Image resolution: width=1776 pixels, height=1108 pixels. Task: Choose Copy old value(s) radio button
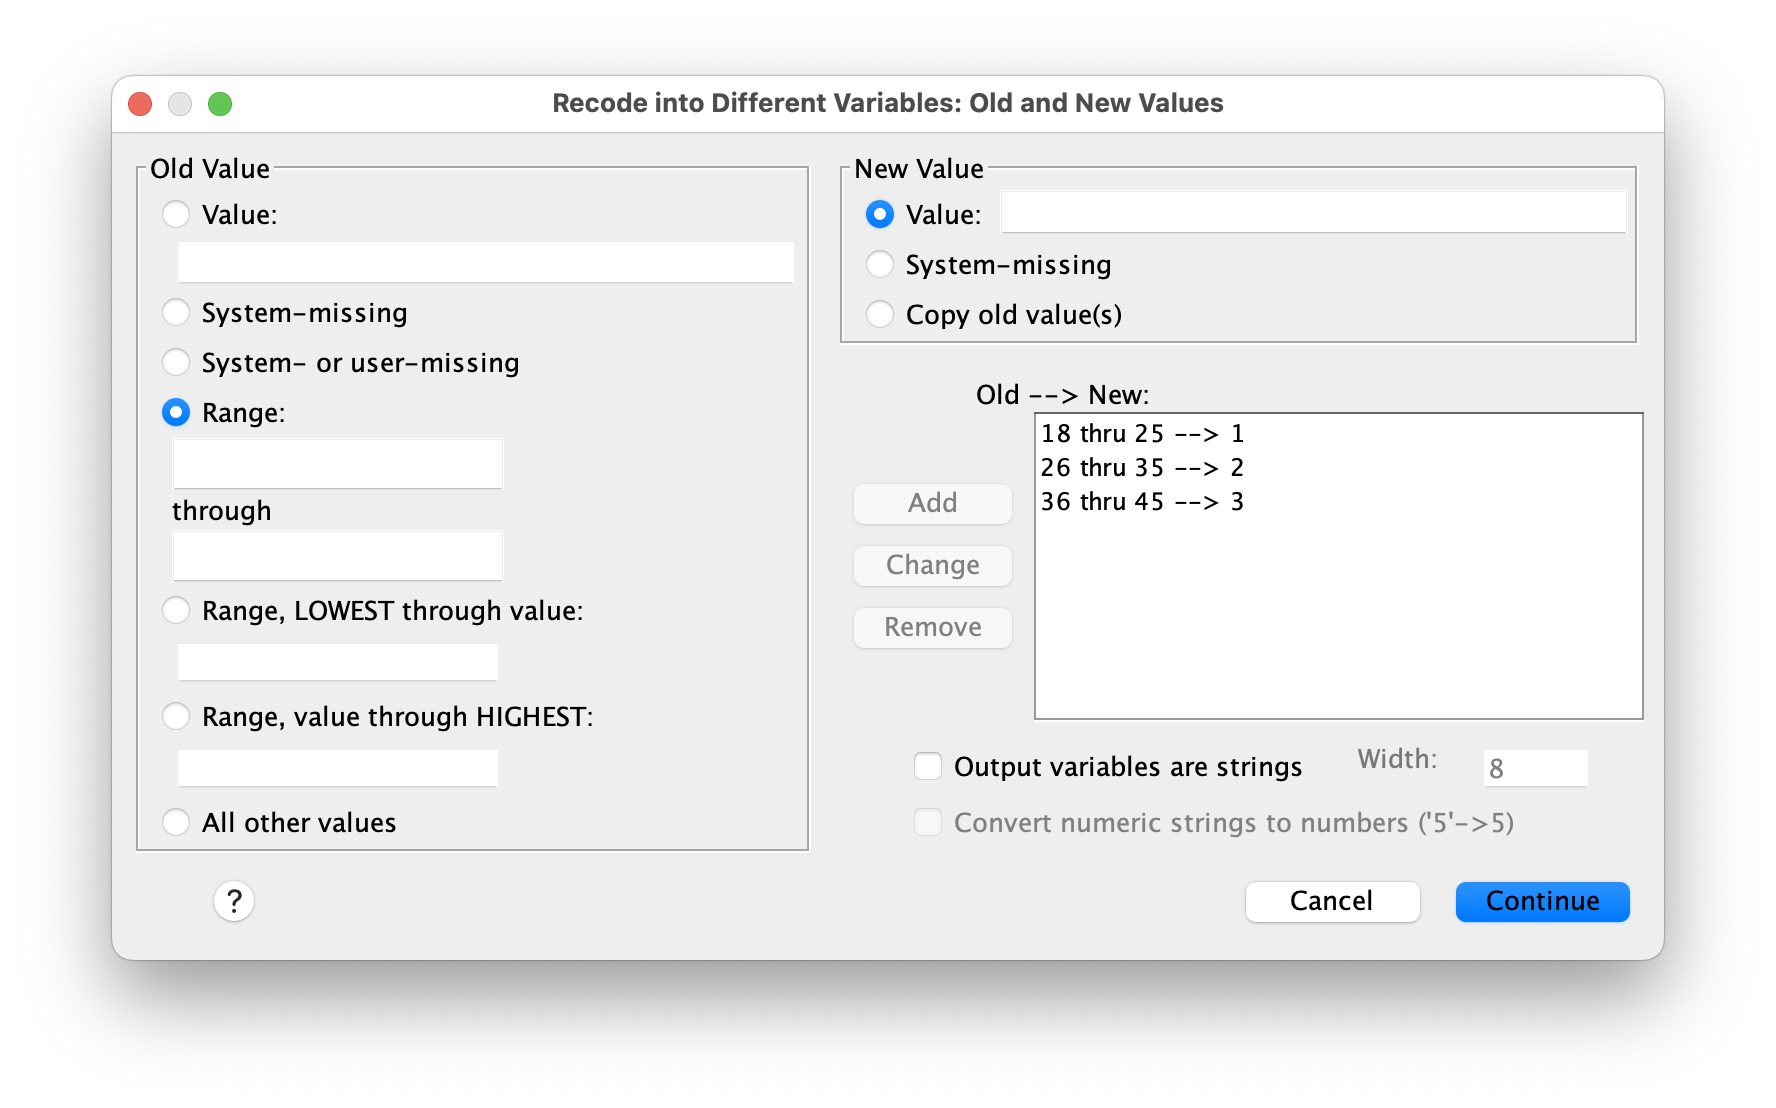[x=880, y=314]
